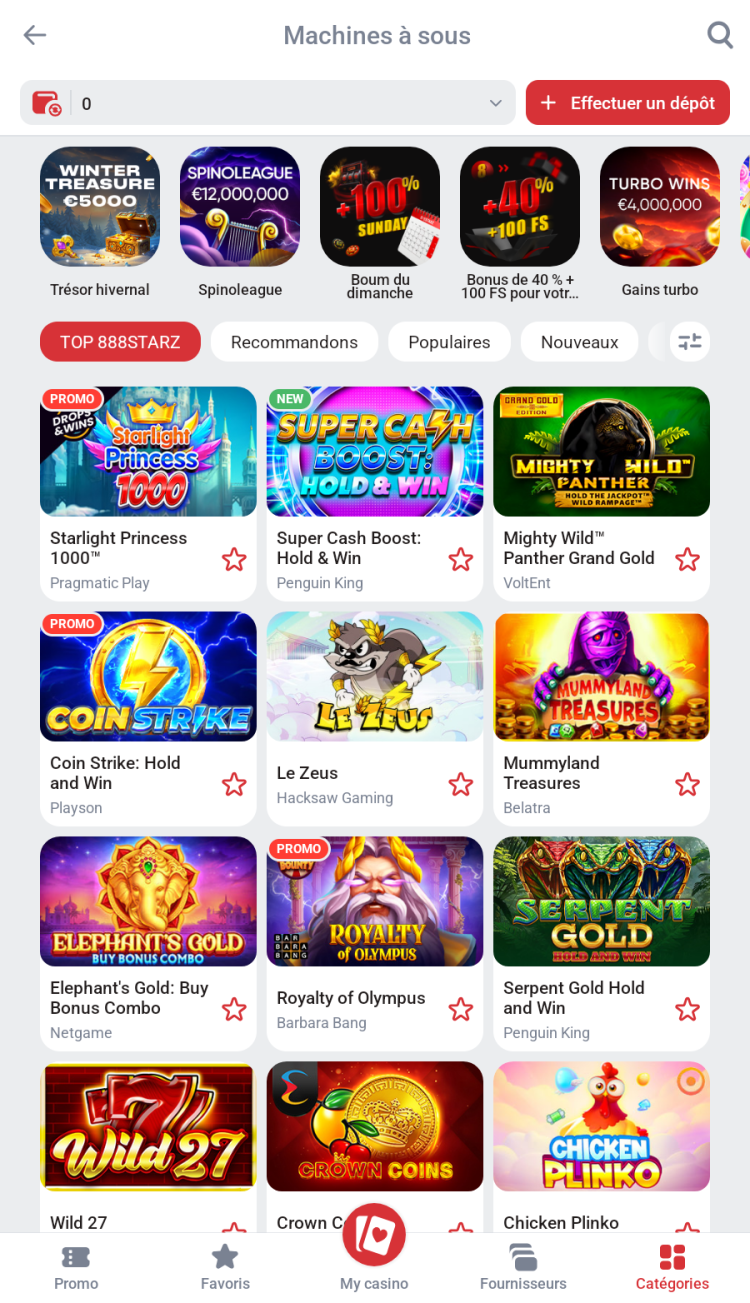The width and height of the screenshot is (750, 1303).
Task: Mark Serpent Gold Hold and Win favorite
Action: pyautogui.click(x=688, y=1010)
